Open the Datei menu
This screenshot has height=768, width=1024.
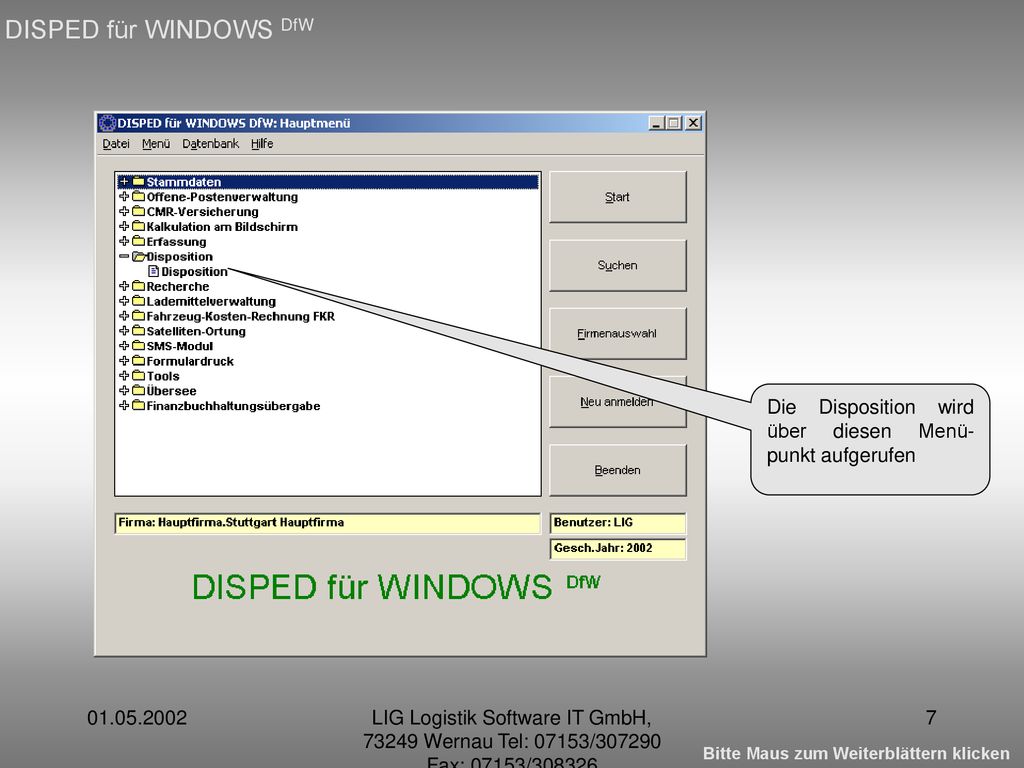116,144
